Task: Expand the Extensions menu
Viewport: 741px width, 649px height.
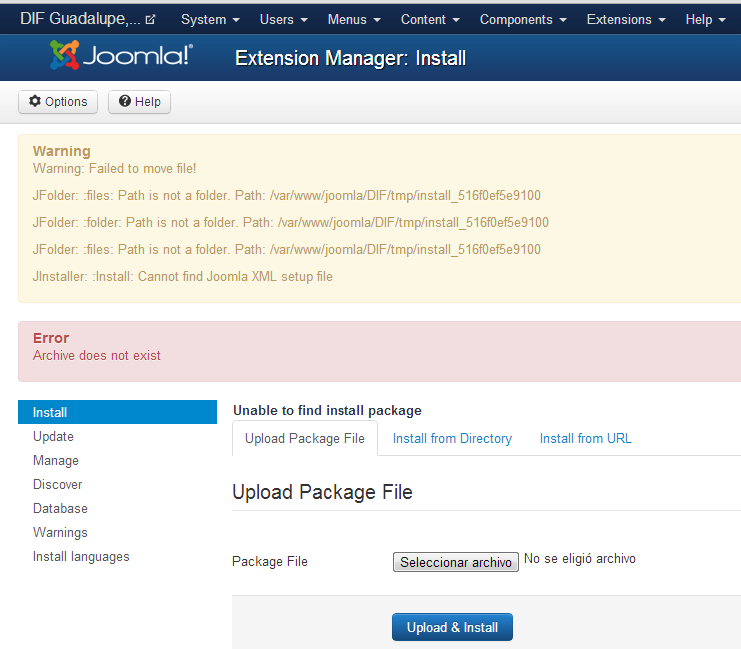Action: 626,19
